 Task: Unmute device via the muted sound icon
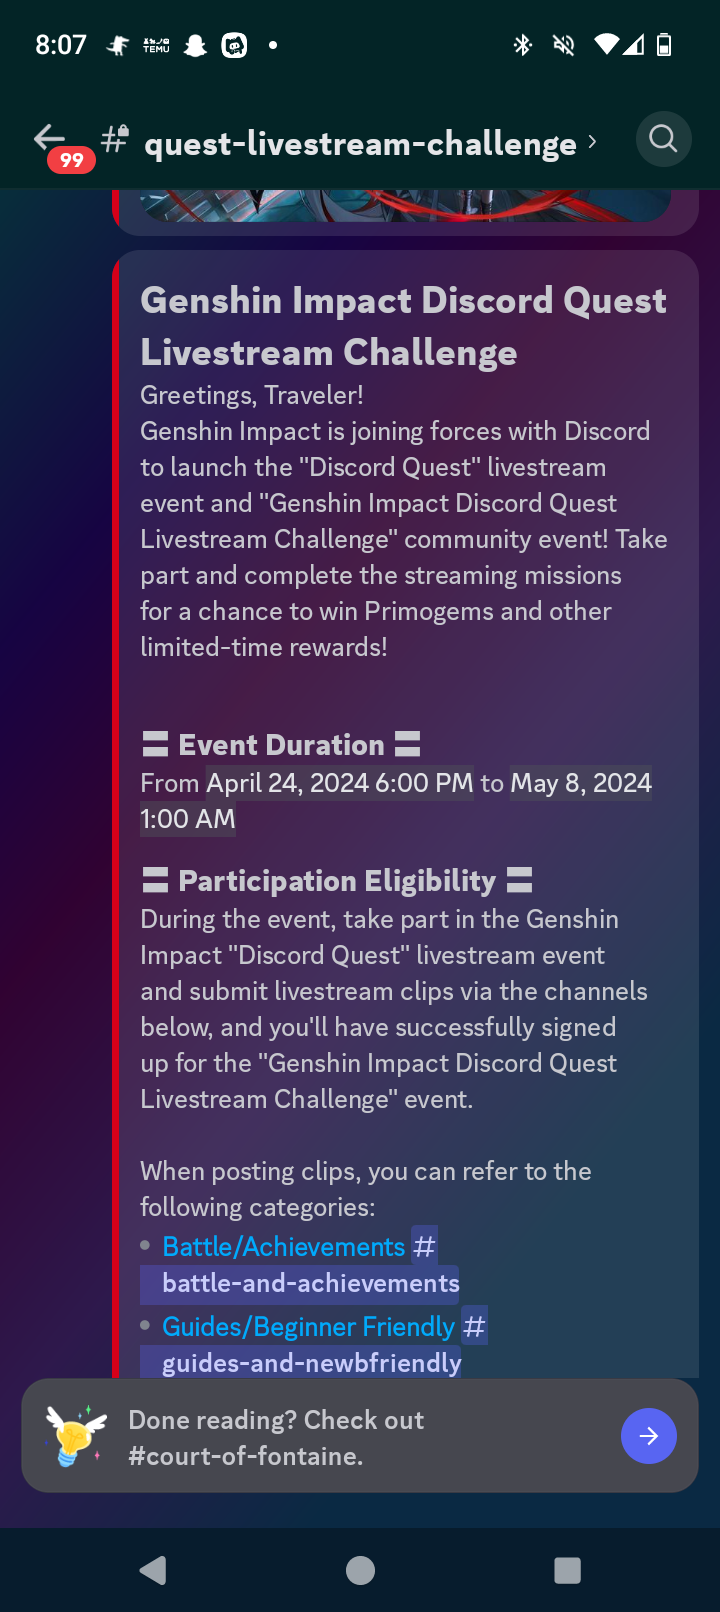tap(562, 45)
